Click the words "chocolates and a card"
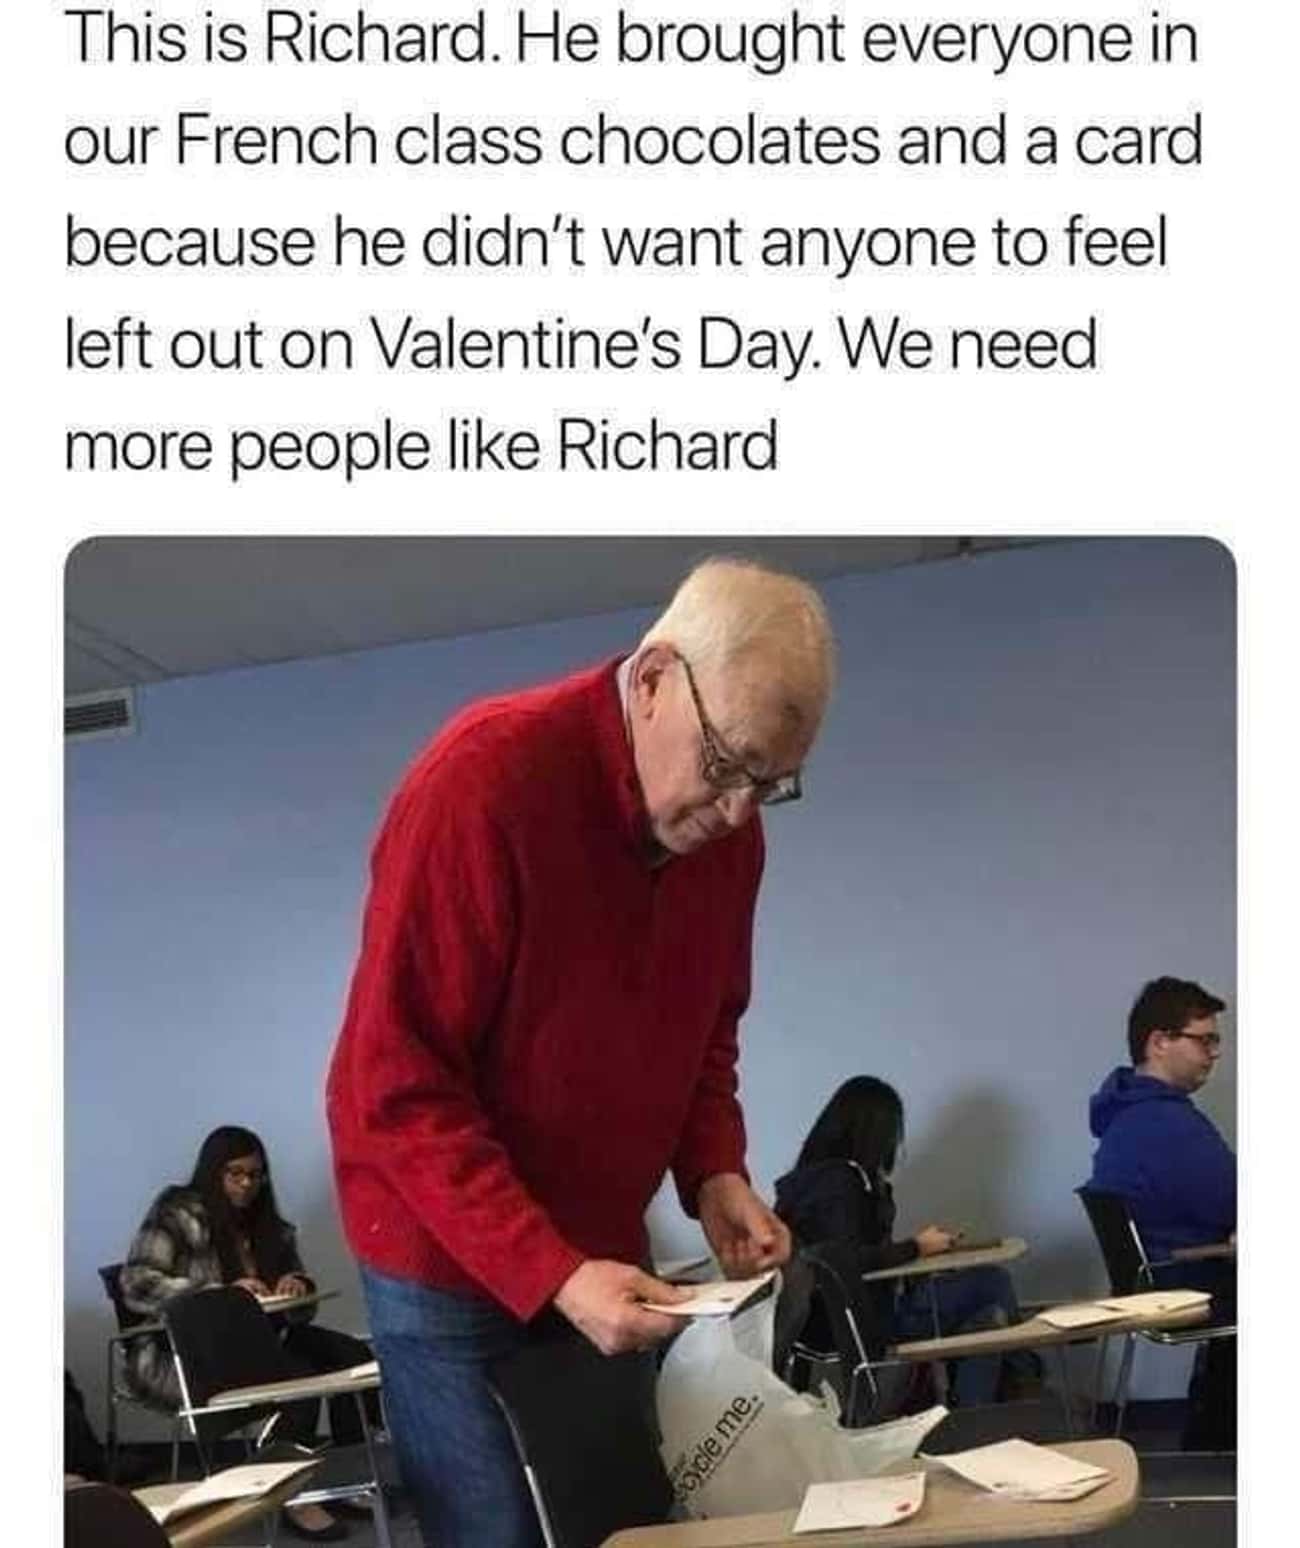Viewport: 1300px width, 1548px height. (x=880, y=142)
